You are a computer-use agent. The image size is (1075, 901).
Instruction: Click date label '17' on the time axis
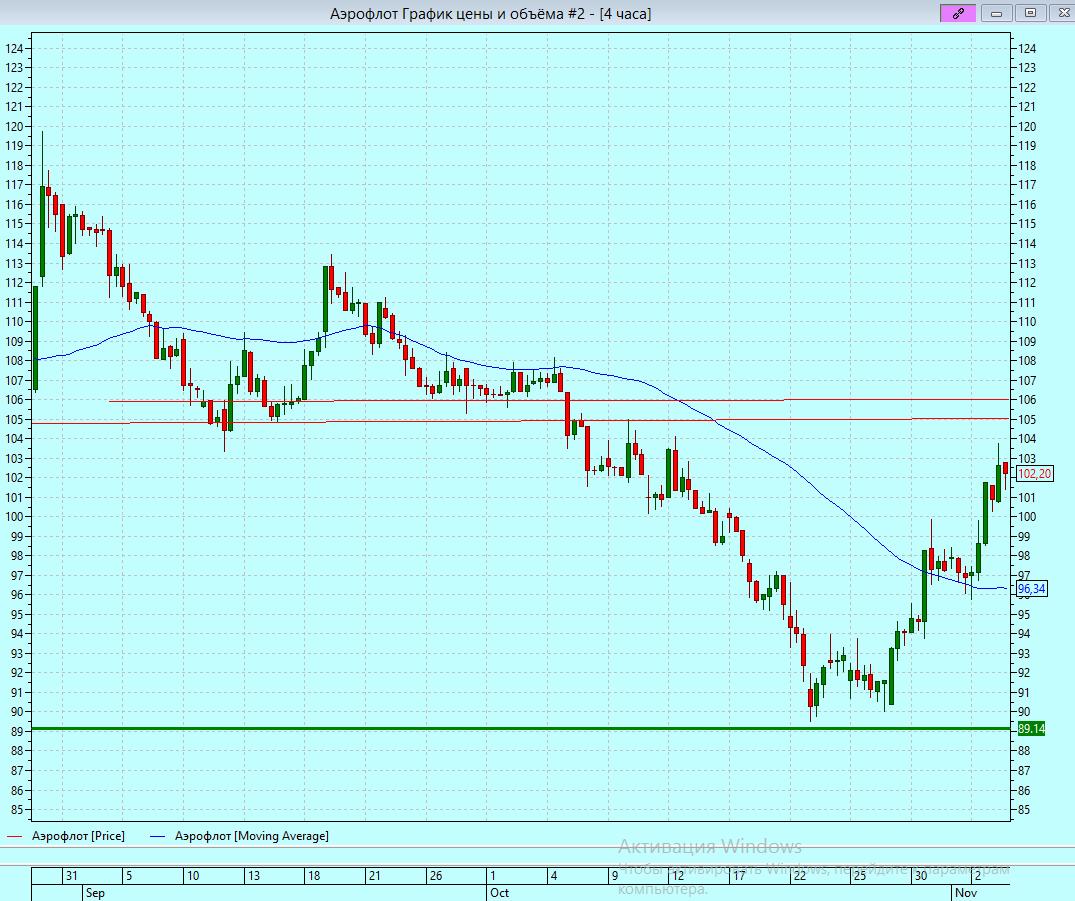[738, 876]
